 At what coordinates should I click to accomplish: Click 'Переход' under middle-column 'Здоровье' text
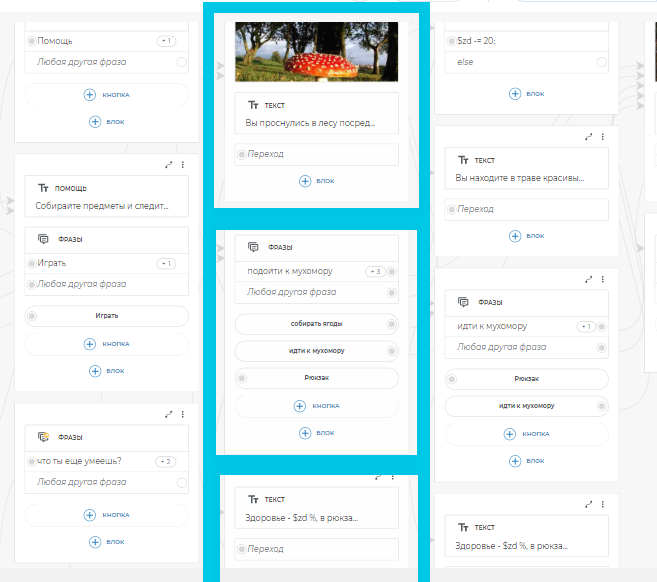(x=317, y=549)
